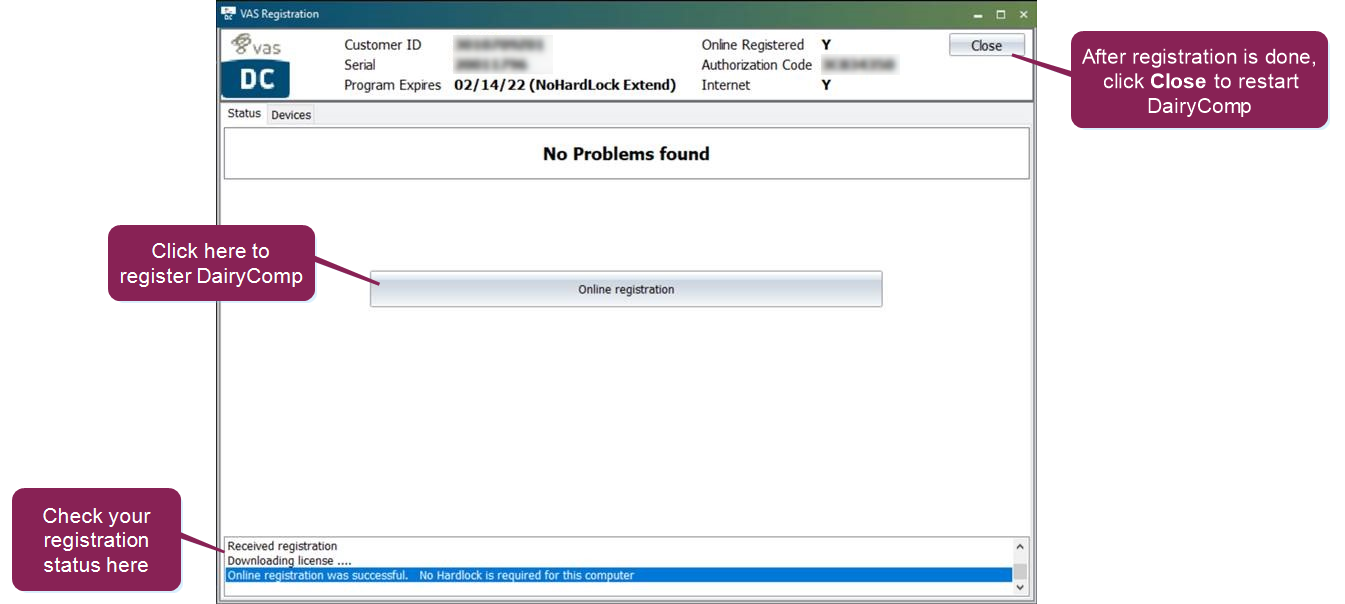The height and width of the screenshot is (604, 1345).
Task: Click the Close button to restart DairyComp
Action: tap(986, 45)
